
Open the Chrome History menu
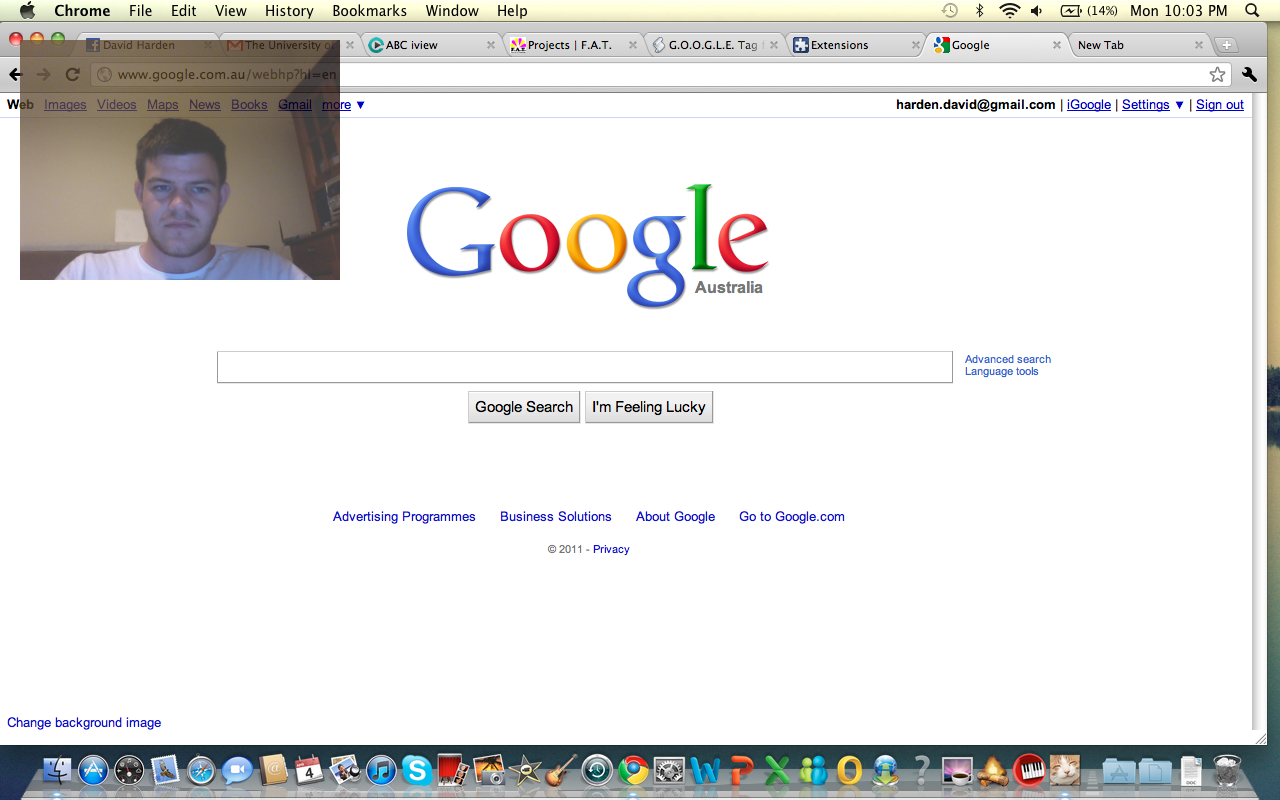pos(289,11)
